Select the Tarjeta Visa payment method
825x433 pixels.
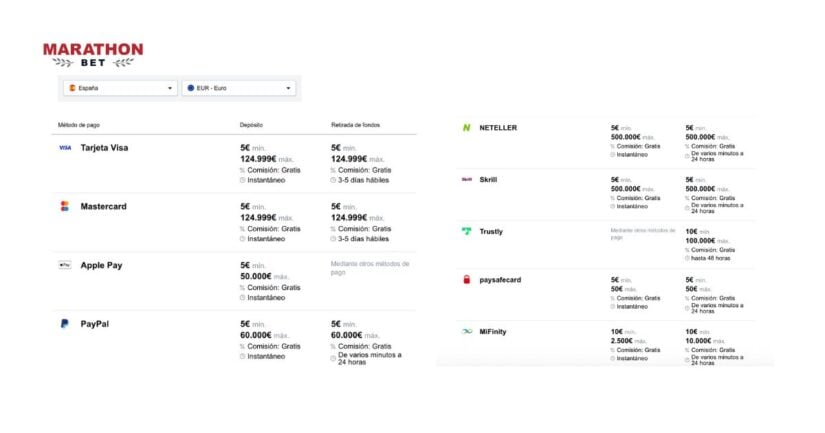click(x=104, y=148)
